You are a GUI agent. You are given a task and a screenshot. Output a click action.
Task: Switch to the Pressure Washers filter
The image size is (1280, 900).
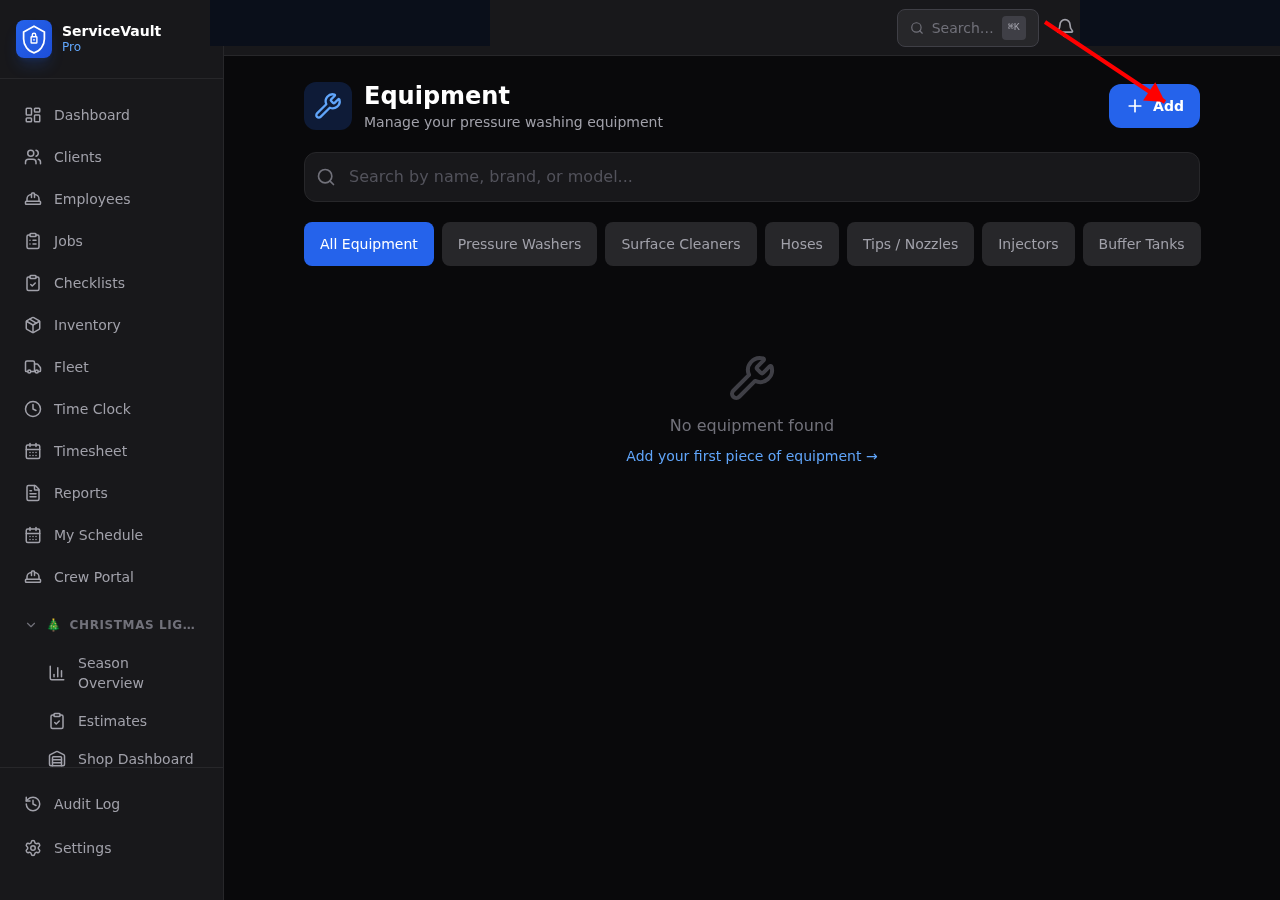[519, 244]
